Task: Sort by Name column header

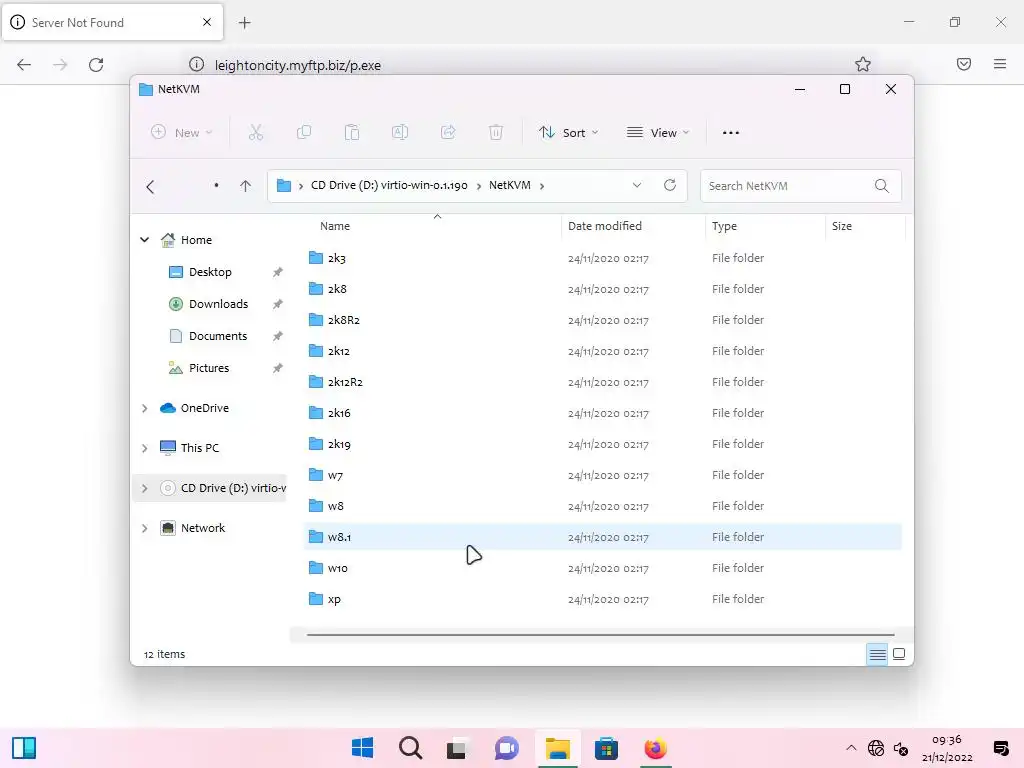Action: tap(335, 226)
